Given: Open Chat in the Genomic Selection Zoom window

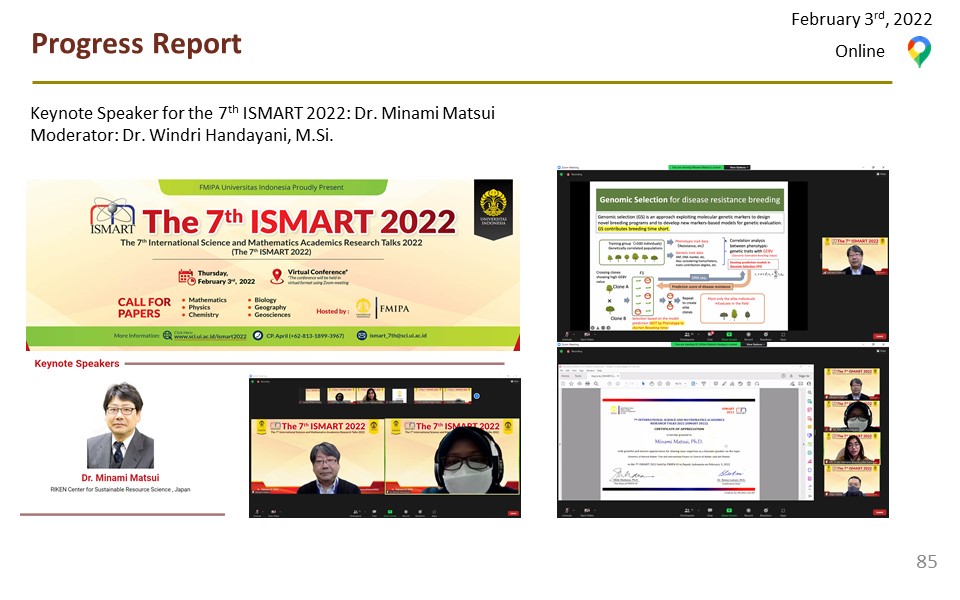Looking at the screenshot, I should click(710, 336).
